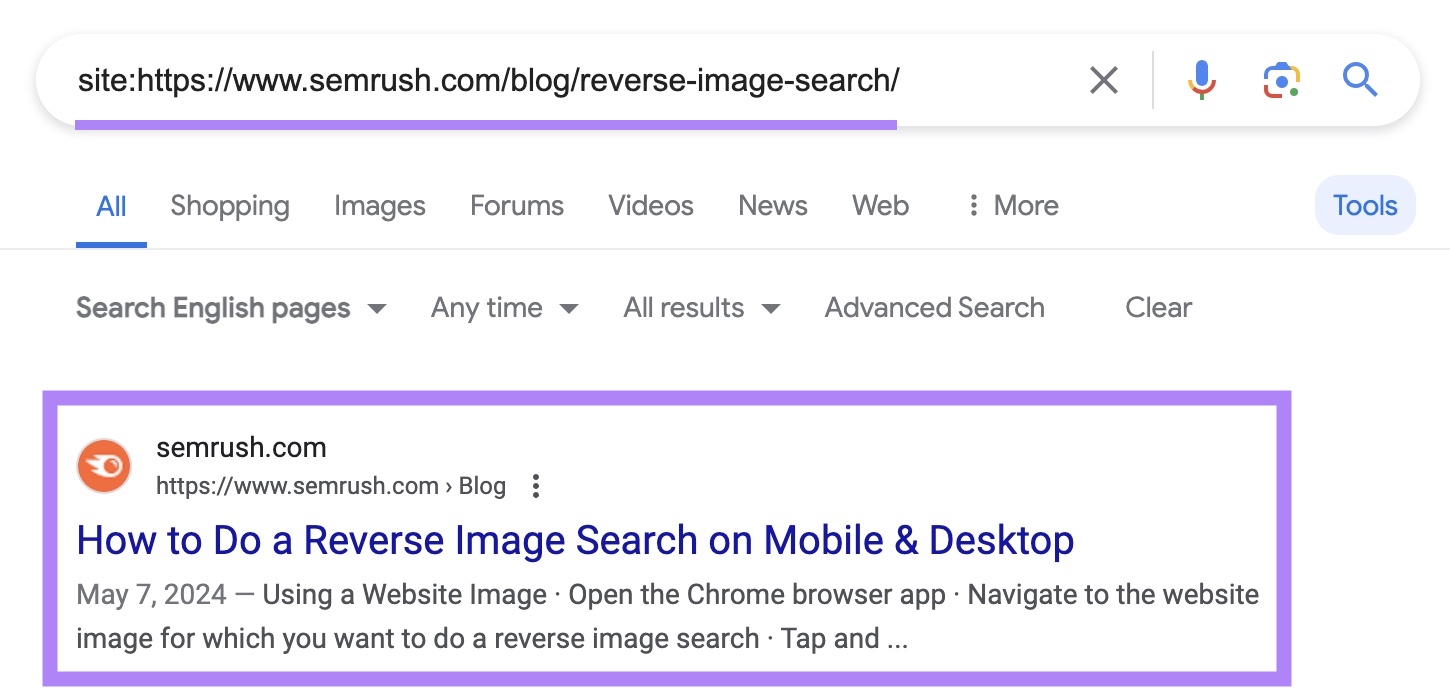Click the Semrush favicon on the result
This screenshot has width=1450, height=696.
104,465
